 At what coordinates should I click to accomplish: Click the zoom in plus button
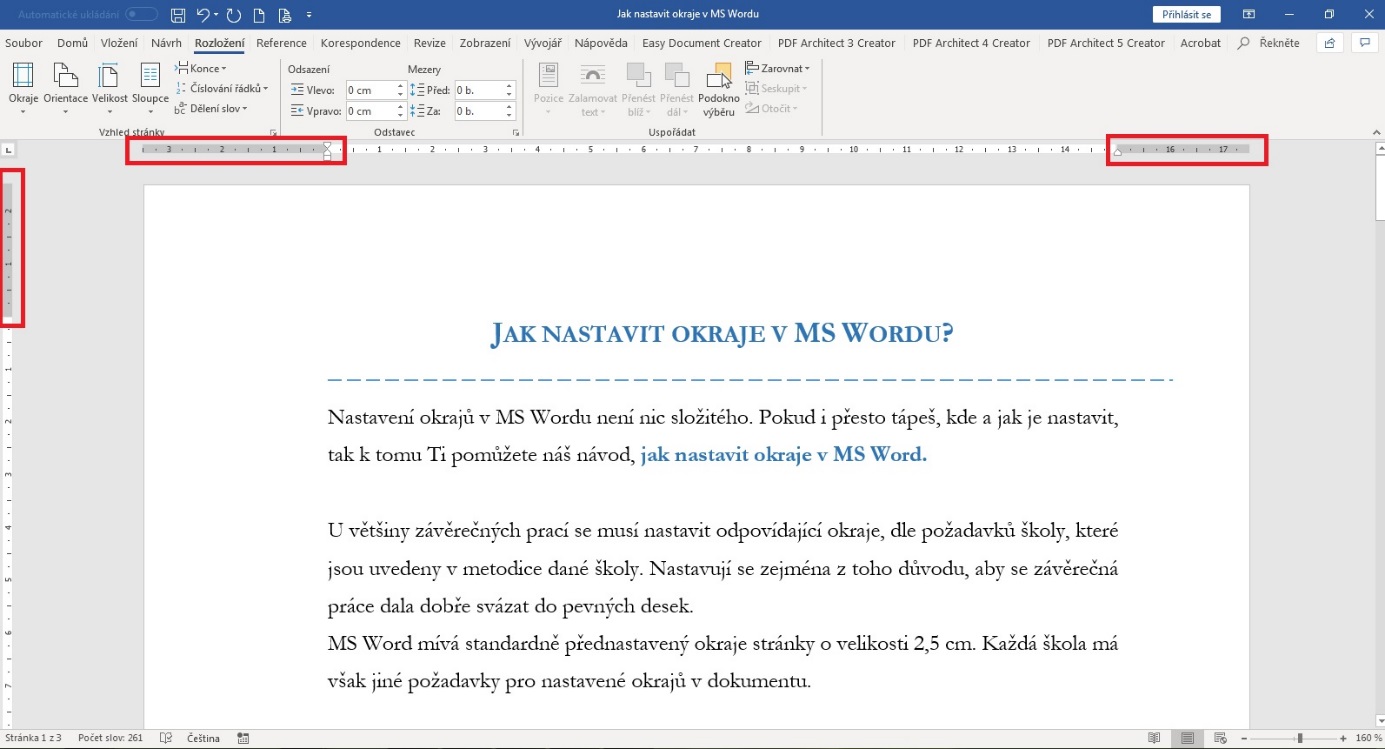[1343, 738]
